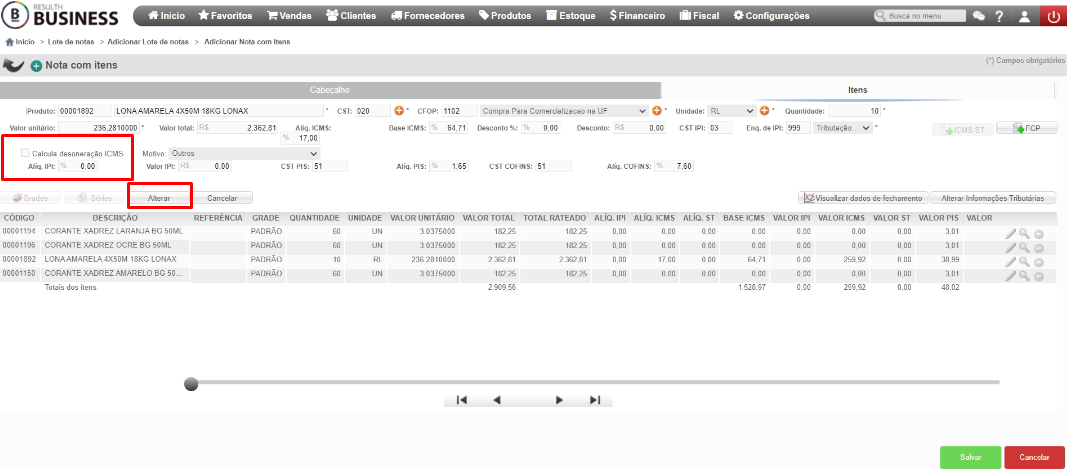Toggle Calcula desoneração ICMS checkbox
The width and height of the screenshot is (1067, 469).
coord(25,153)
